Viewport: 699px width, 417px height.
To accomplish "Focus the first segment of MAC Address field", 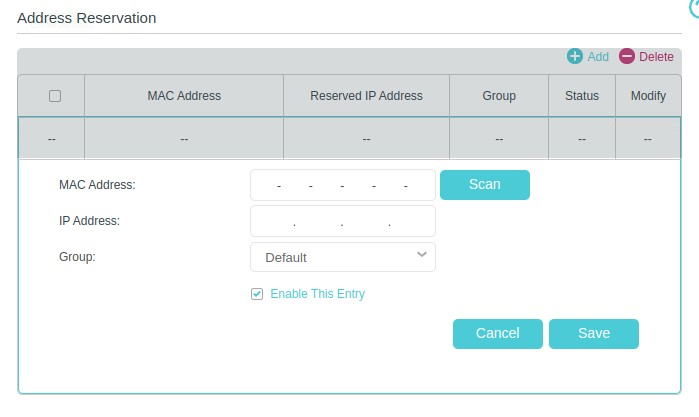I will click(264, 186).
